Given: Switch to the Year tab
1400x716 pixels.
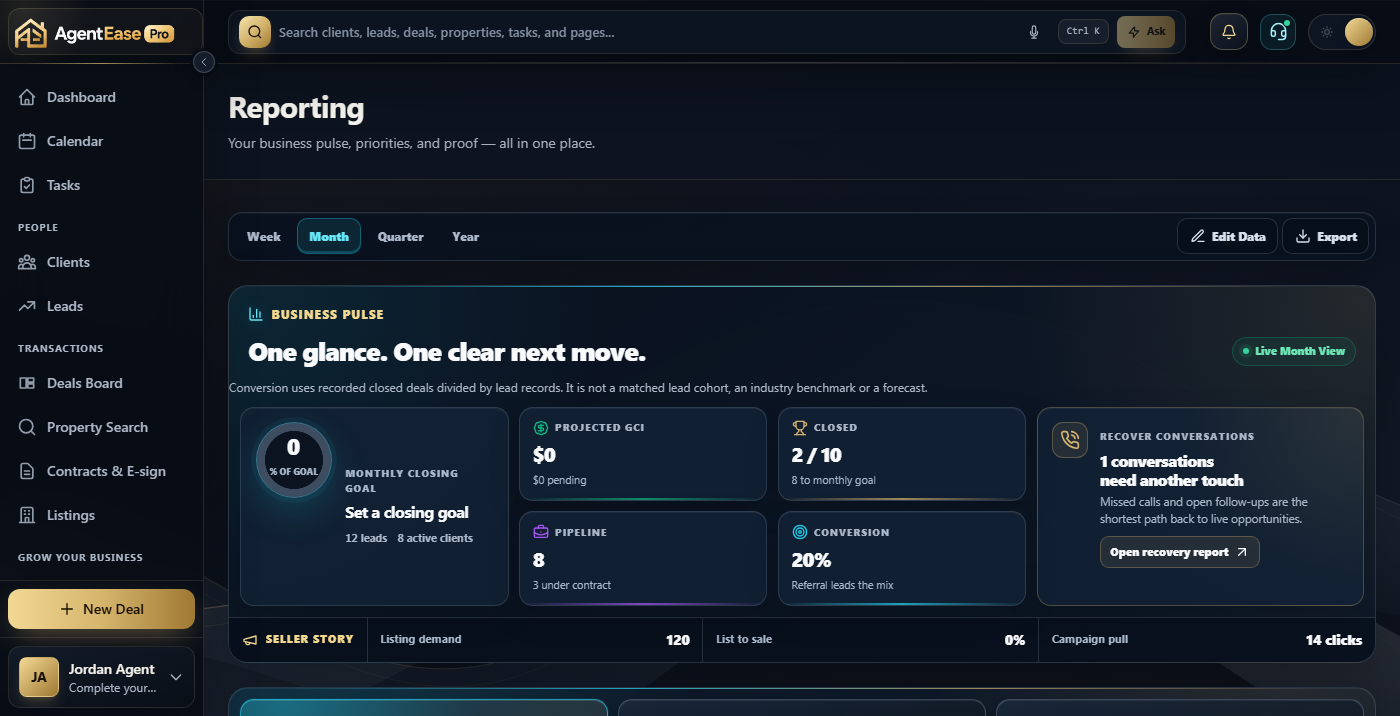Looking at the screenshot, I should click(465, 236).
